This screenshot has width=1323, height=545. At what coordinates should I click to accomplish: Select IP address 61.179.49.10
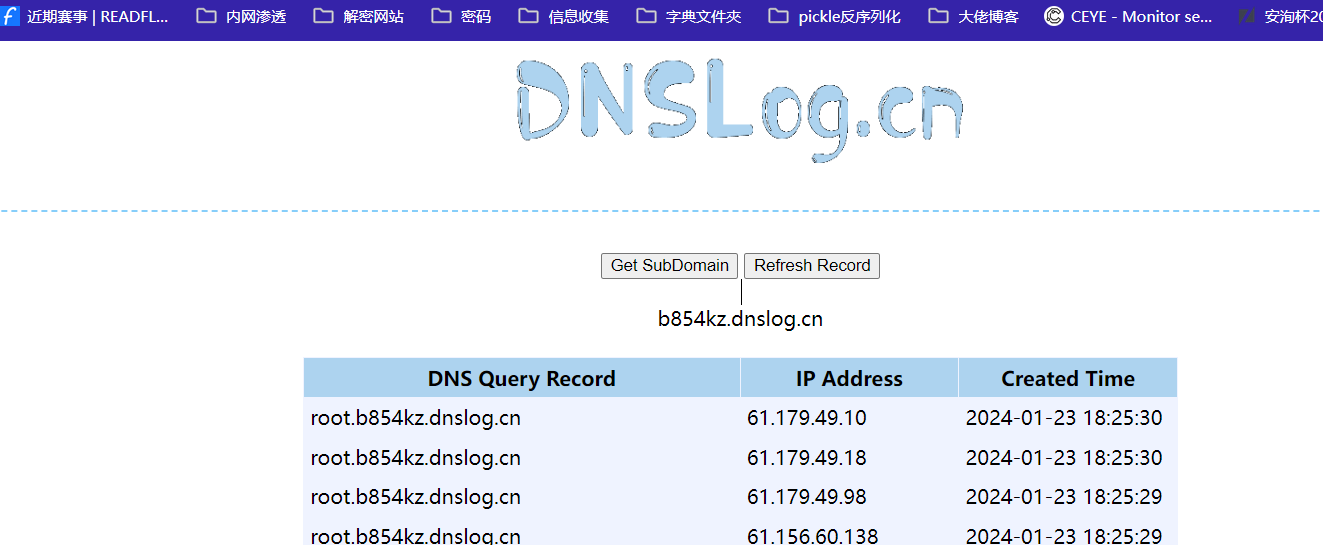(x=807, y=418)
